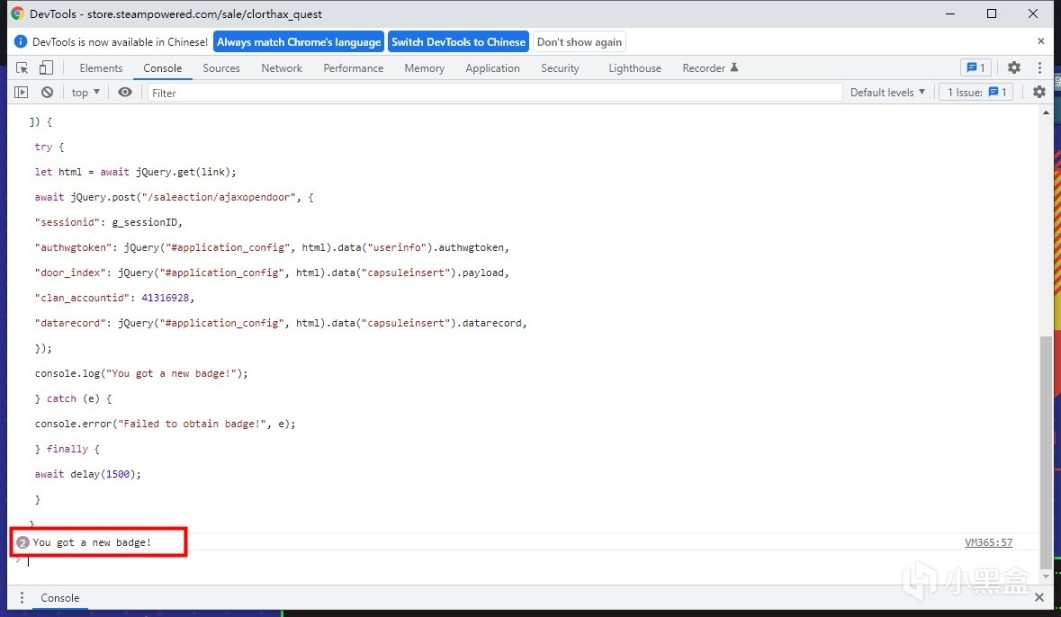
Task: Select the Recorder tab
Action: click(710, 68)
